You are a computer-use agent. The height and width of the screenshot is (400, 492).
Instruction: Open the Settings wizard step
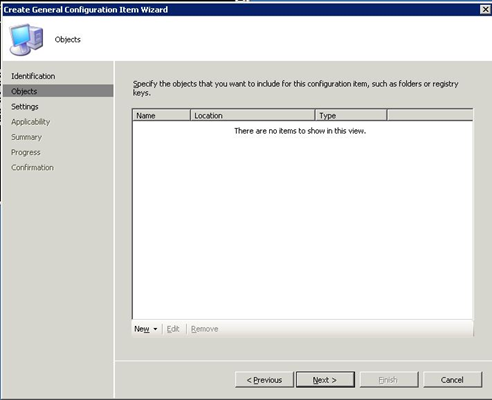pyautogui.click(x=25, y=107)
